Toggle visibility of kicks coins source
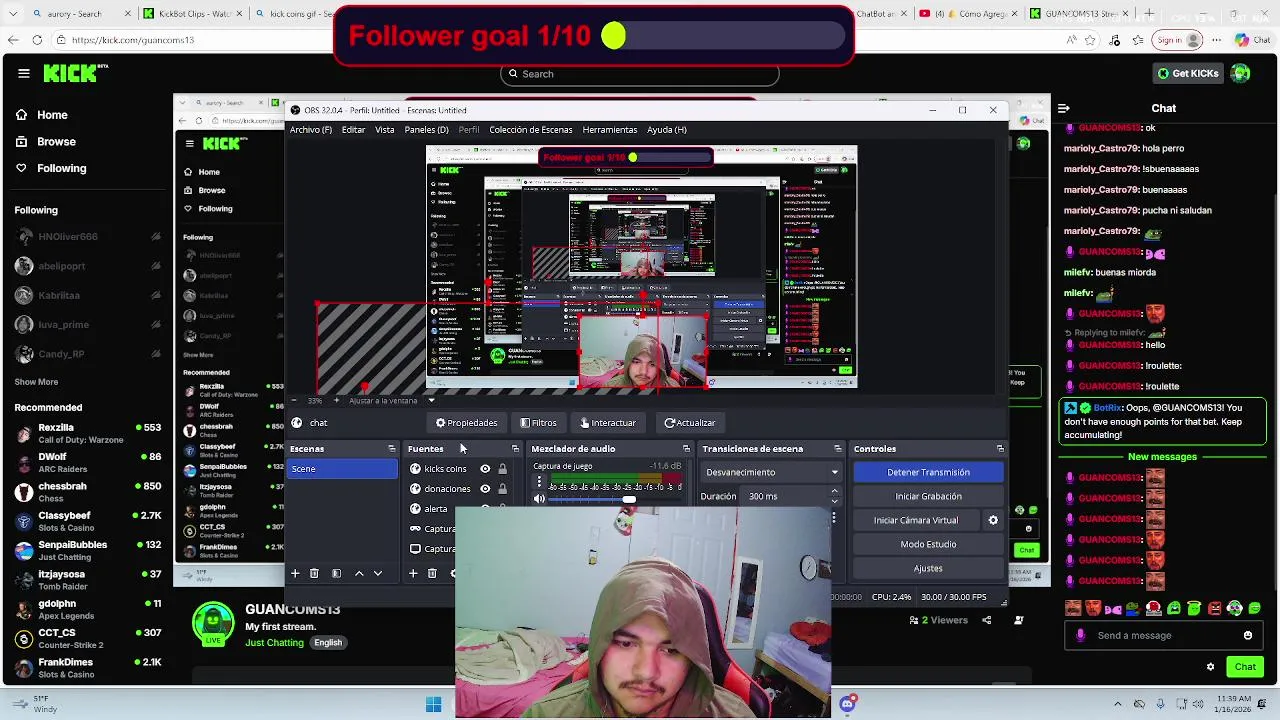1280x720 pixels. point(485,469)
